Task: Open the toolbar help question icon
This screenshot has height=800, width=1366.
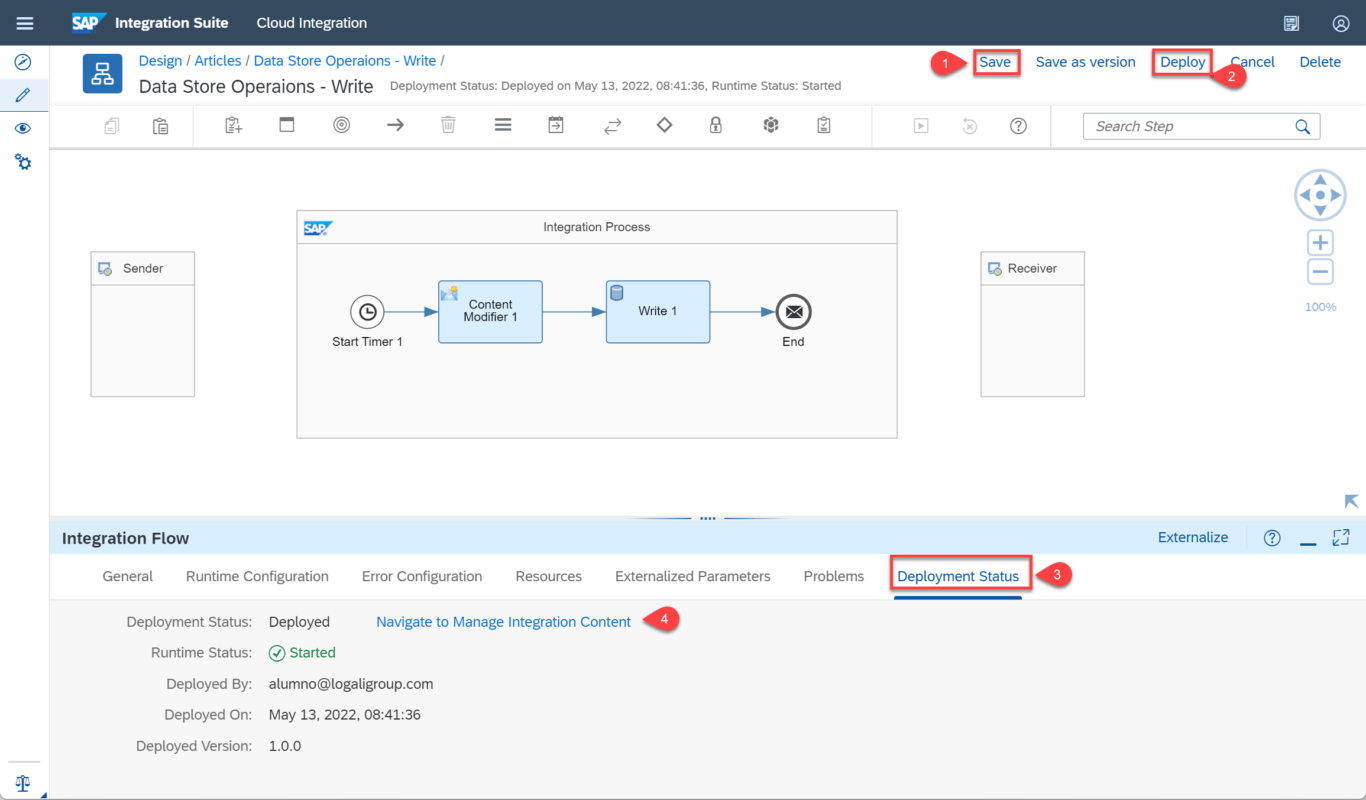Action: [x=1018, y=126]
